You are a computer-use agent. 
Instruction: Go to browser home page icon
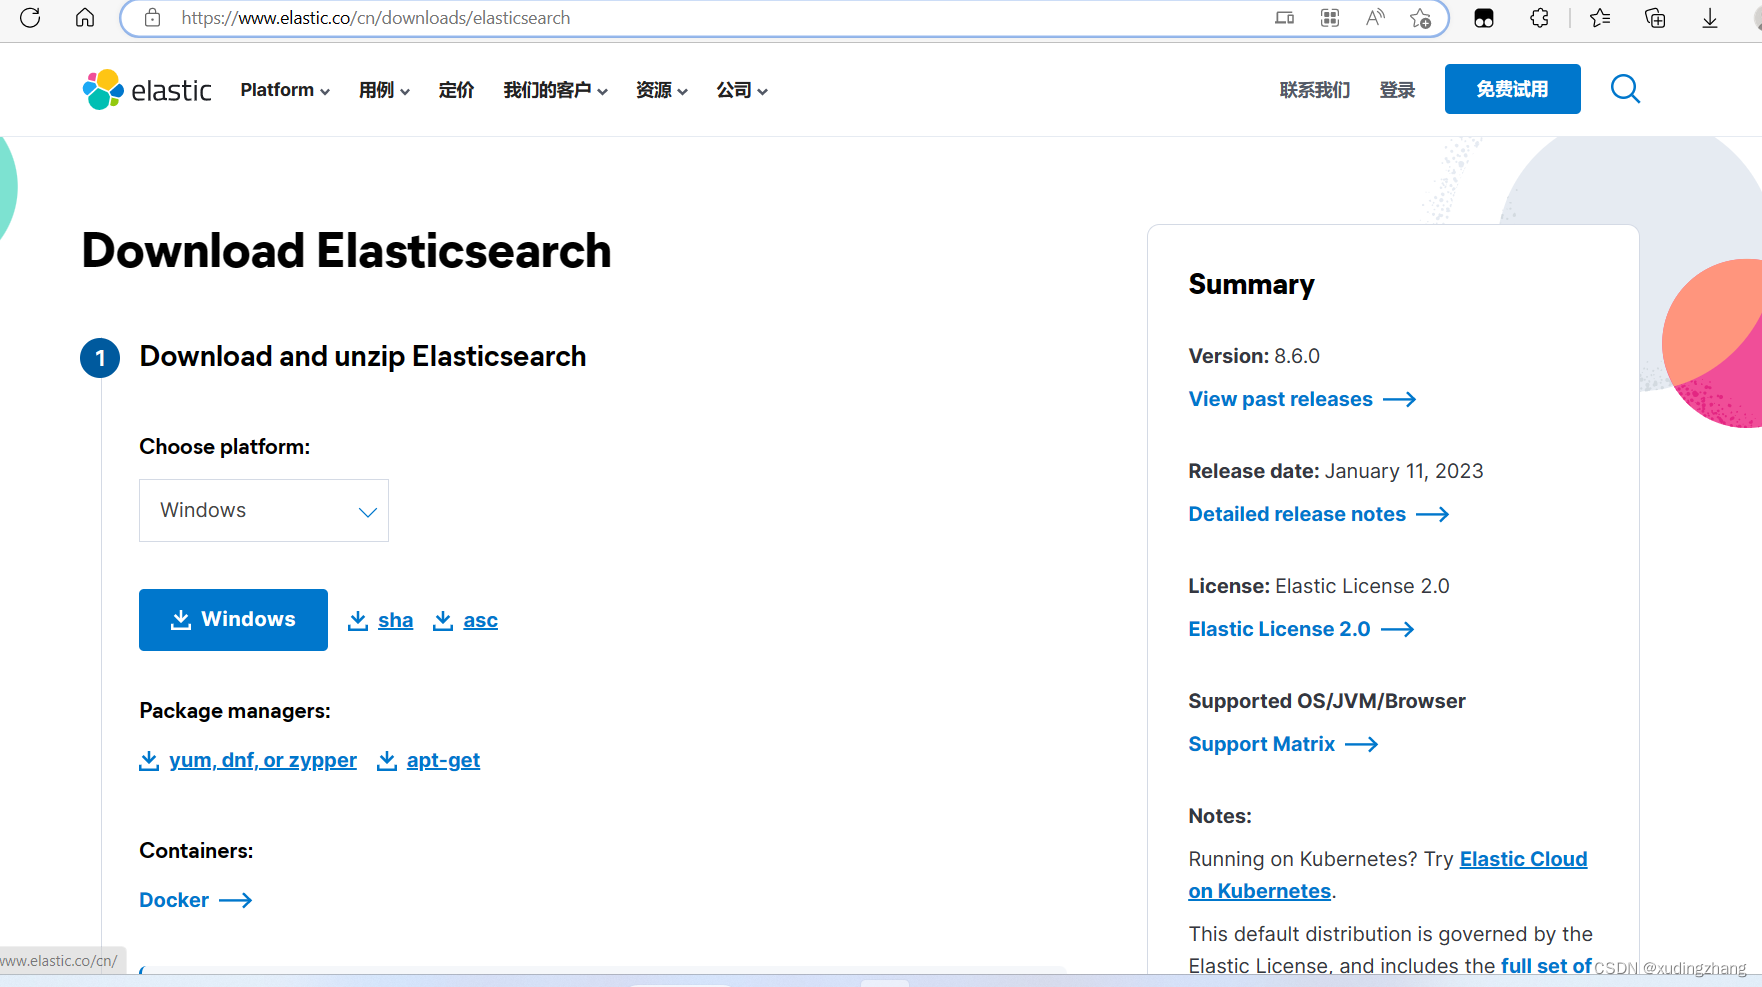[85, 17]
